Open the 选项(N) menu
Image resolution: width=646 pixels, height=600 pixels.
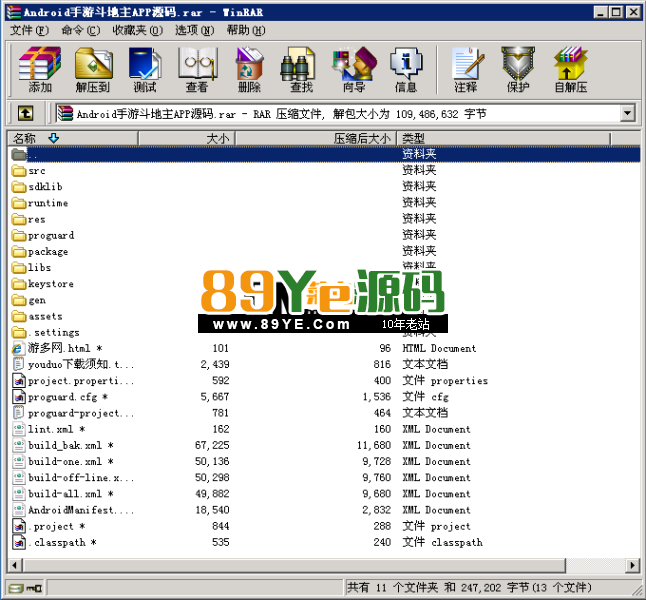pos(194,30)
